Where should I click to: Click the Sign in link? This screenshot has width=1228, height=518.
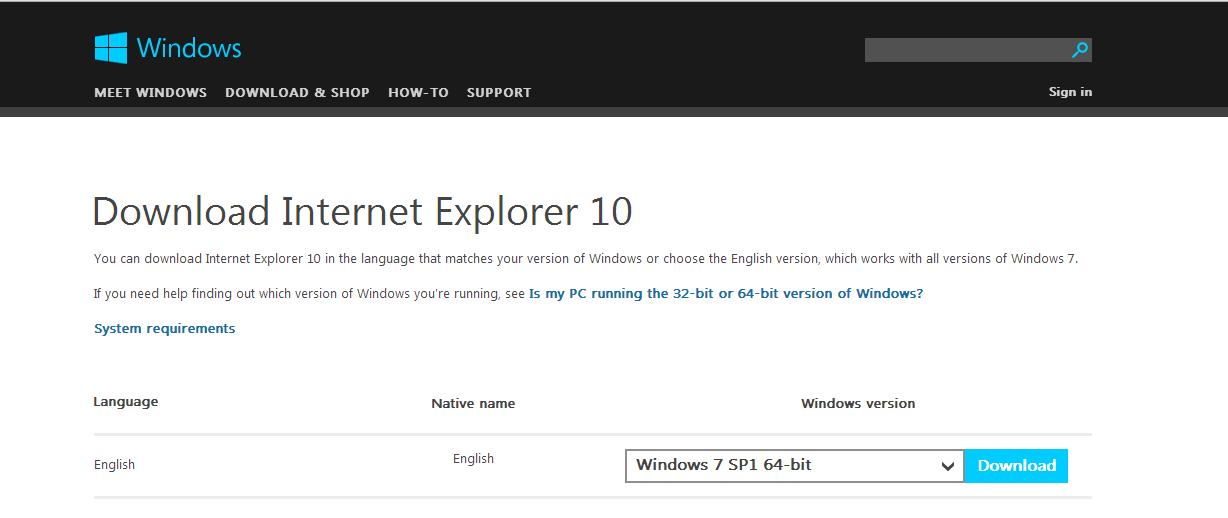[1070, 92]
